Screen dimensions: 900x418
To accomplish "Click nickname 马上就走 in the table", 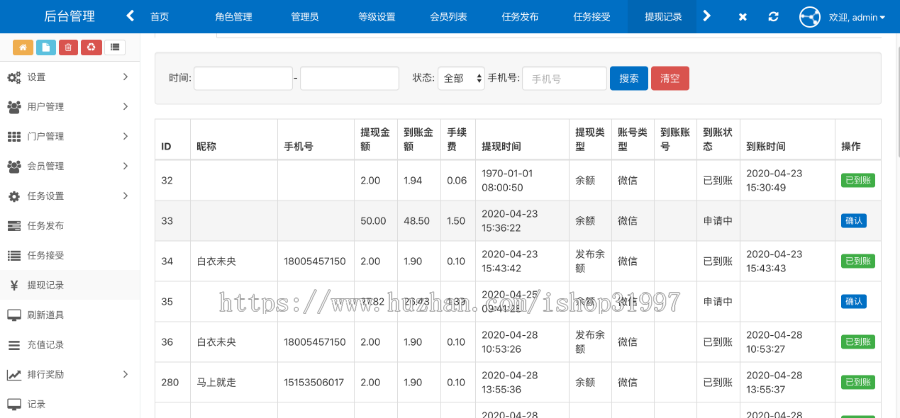I will (216, 382).
